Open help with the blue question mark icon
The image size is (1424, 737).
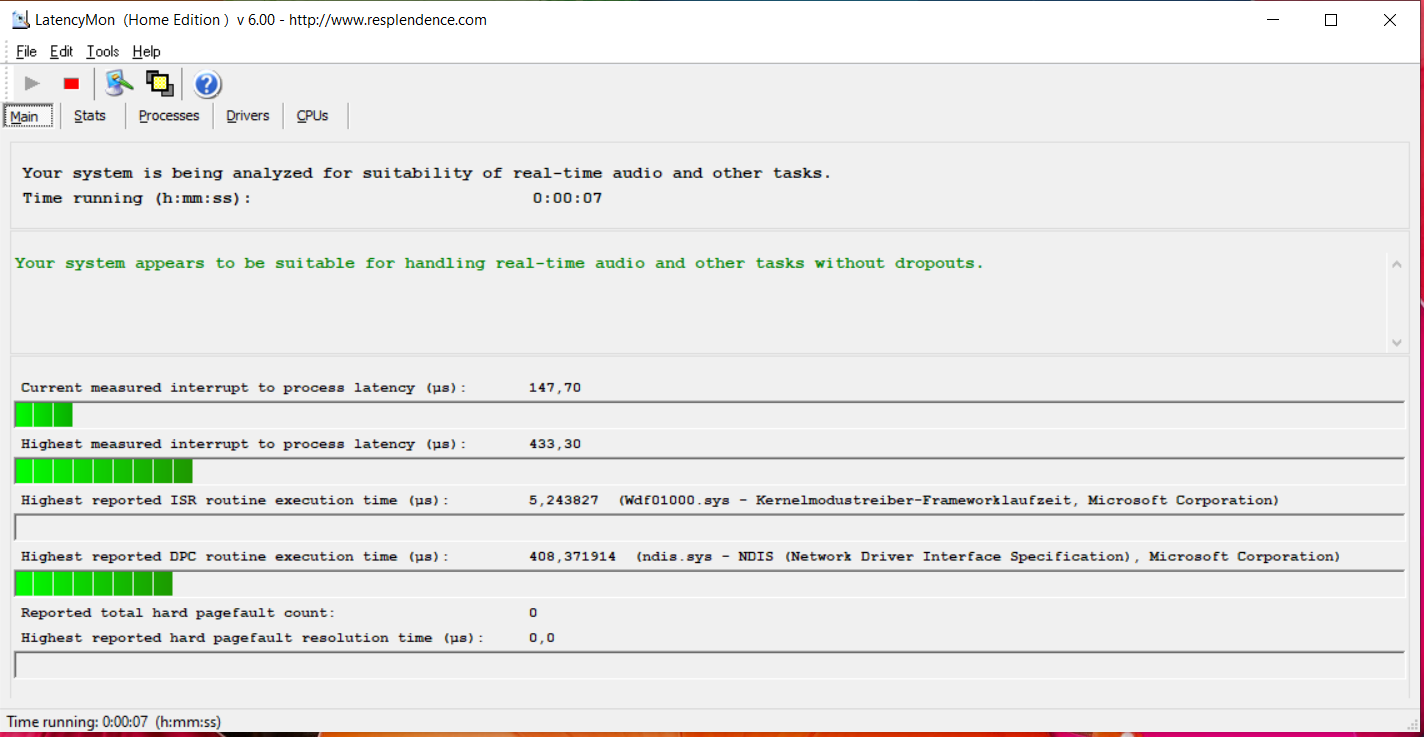tap(207, 84)
